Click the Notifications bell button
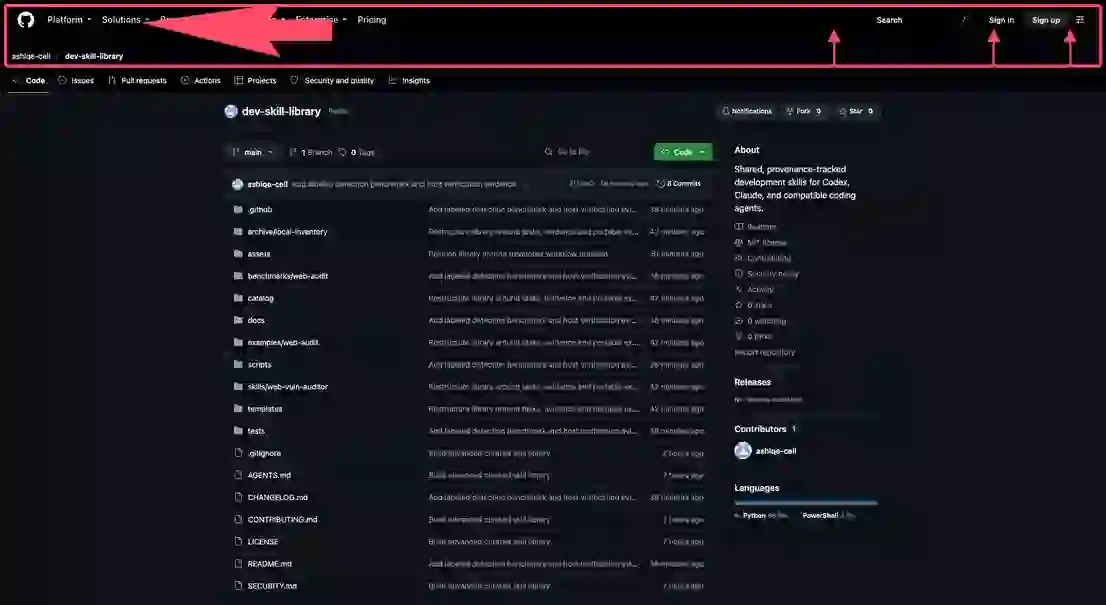The width and height of the screenshot is (1106, 605). pos(746,111)
